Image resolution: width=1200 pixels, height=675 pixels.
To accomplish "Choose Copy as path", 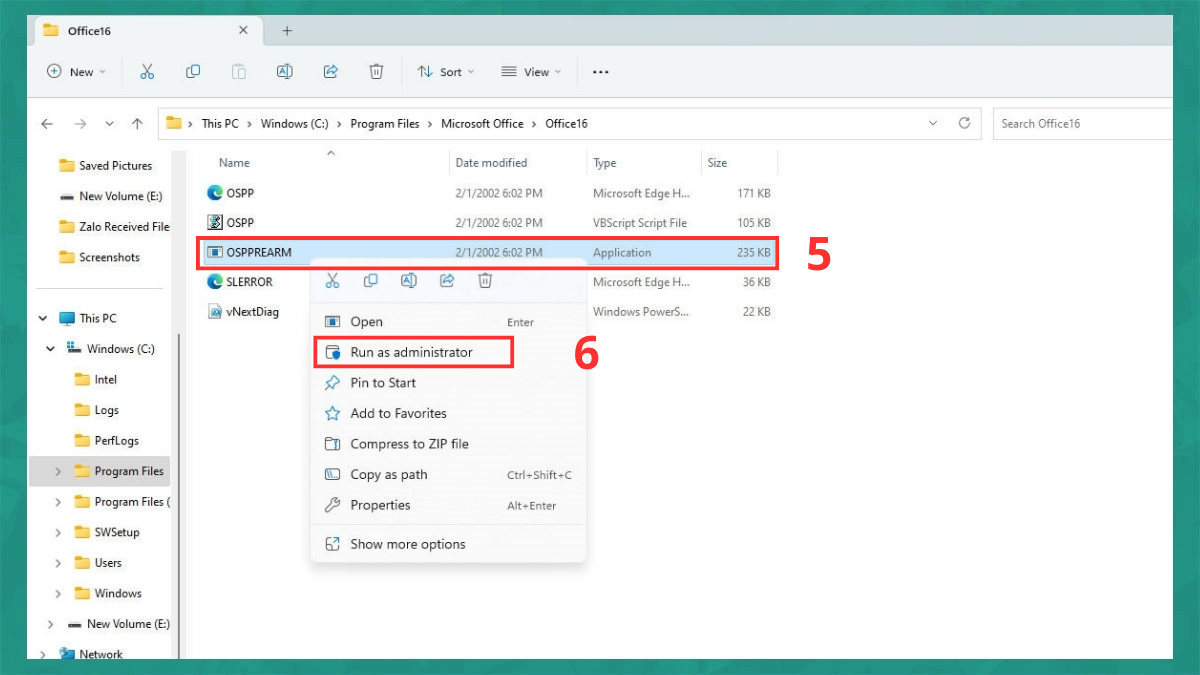I will [448, 475].
